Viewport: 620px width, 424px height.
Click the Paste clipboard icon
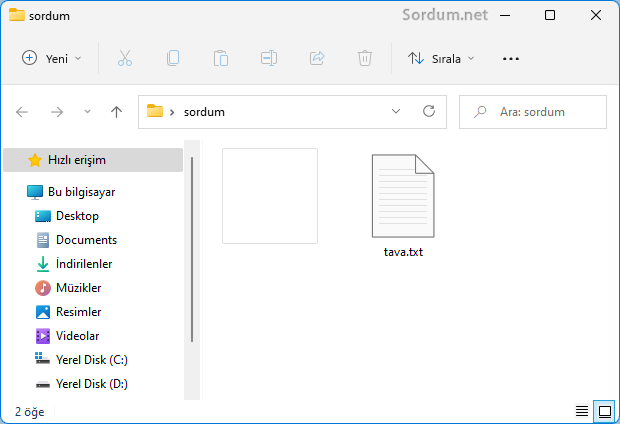pos(221,59)
